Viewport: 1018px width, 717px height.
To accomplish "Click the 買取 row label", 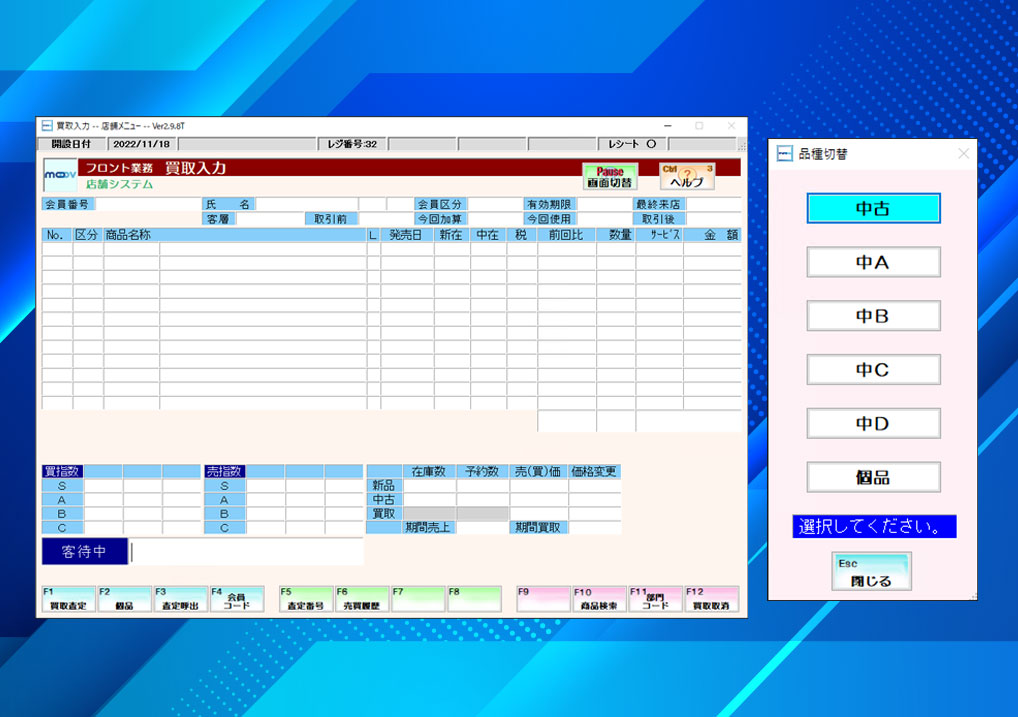I will pos(384,514).
